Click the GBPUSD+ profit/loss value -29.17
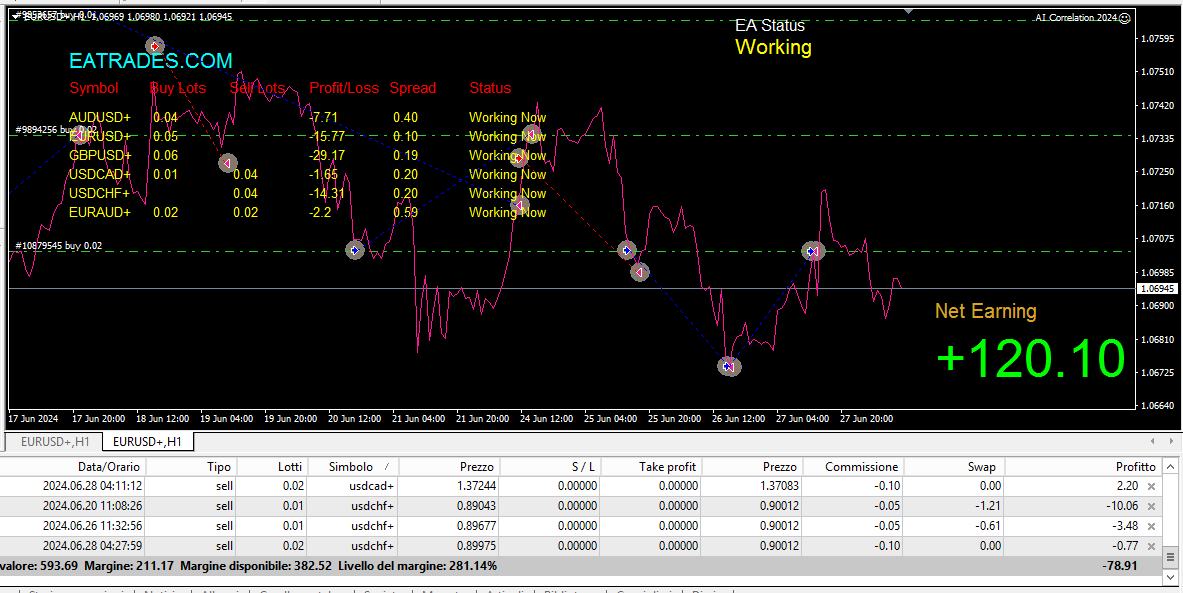Screen dimensions: 1183x593 [327, 155]
